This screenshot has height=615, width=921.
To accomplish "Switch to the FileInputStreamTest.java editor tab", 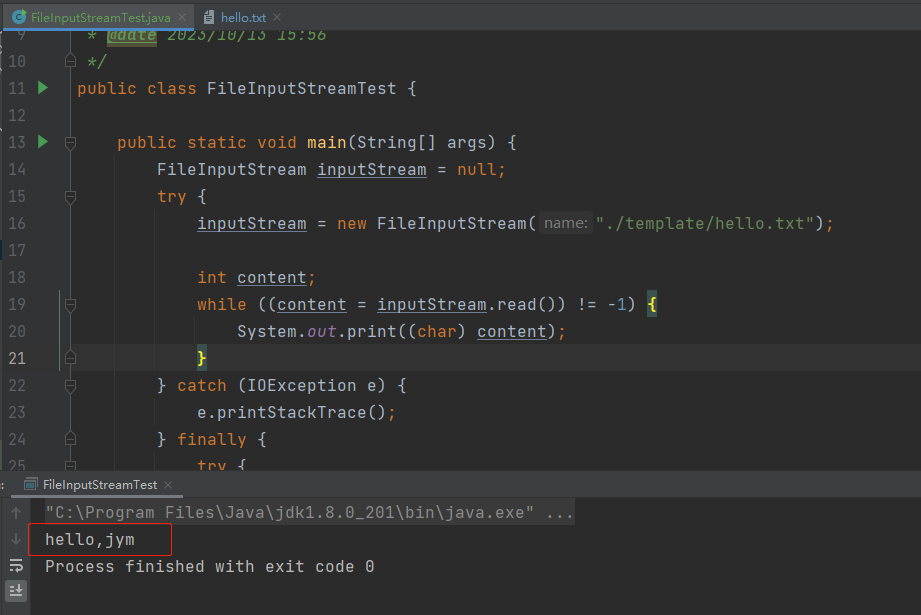I will tap(100, 18).
